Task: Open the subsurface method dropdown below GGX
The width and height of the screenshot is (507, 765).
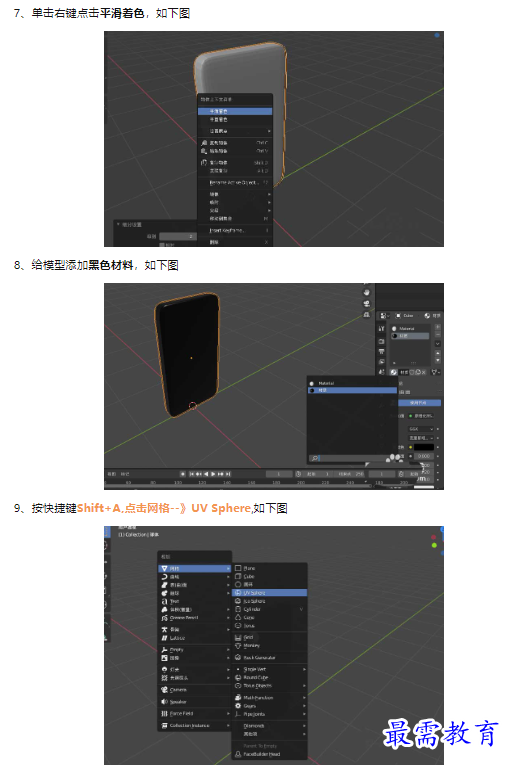Action: coord(421,438)
